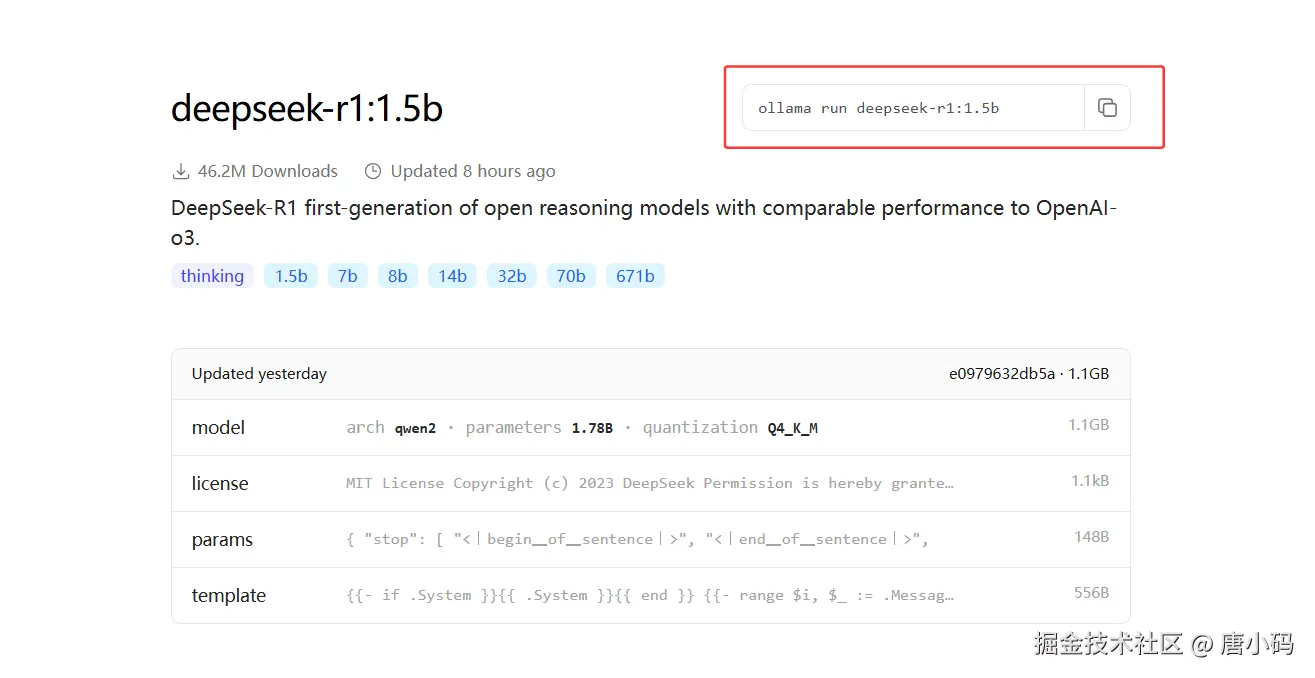Expand the params row details

(222, 539)
